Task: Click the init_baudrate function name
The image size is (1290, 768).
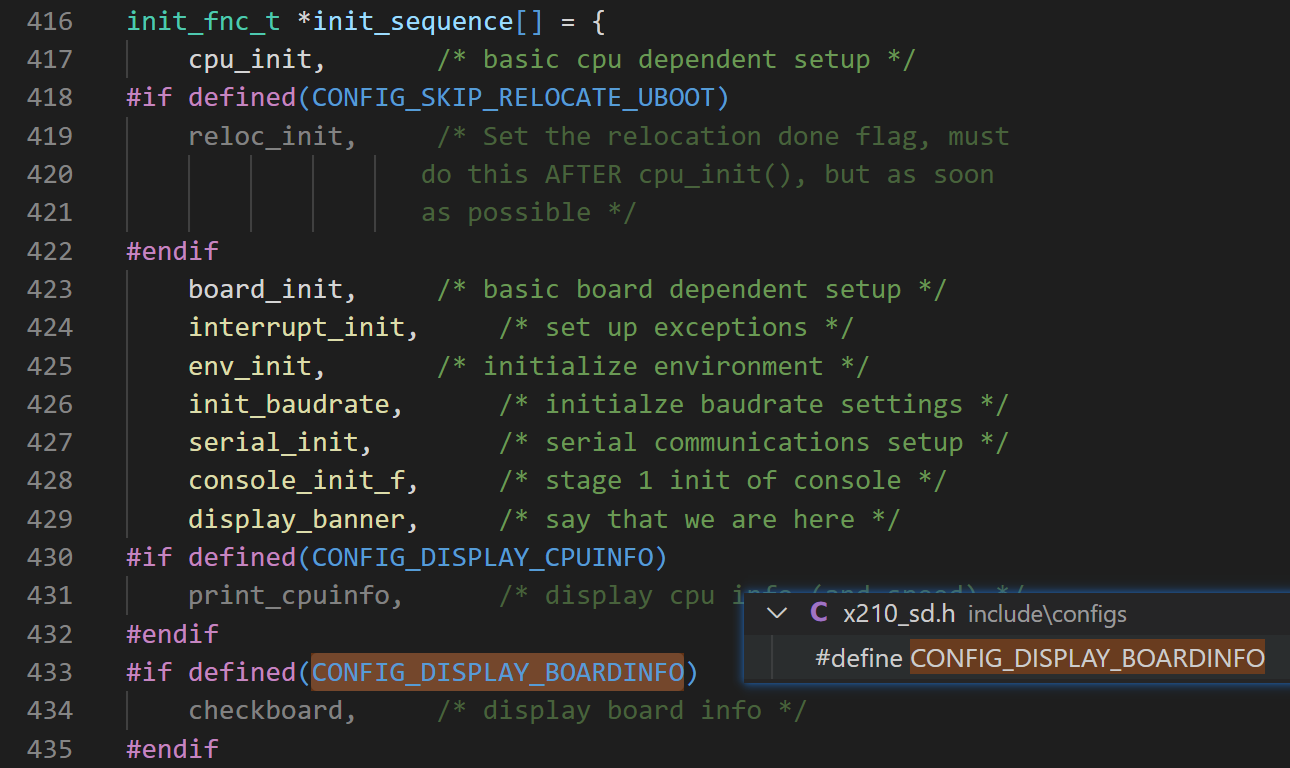Action: pyautogui.click(x=288, y=404)
